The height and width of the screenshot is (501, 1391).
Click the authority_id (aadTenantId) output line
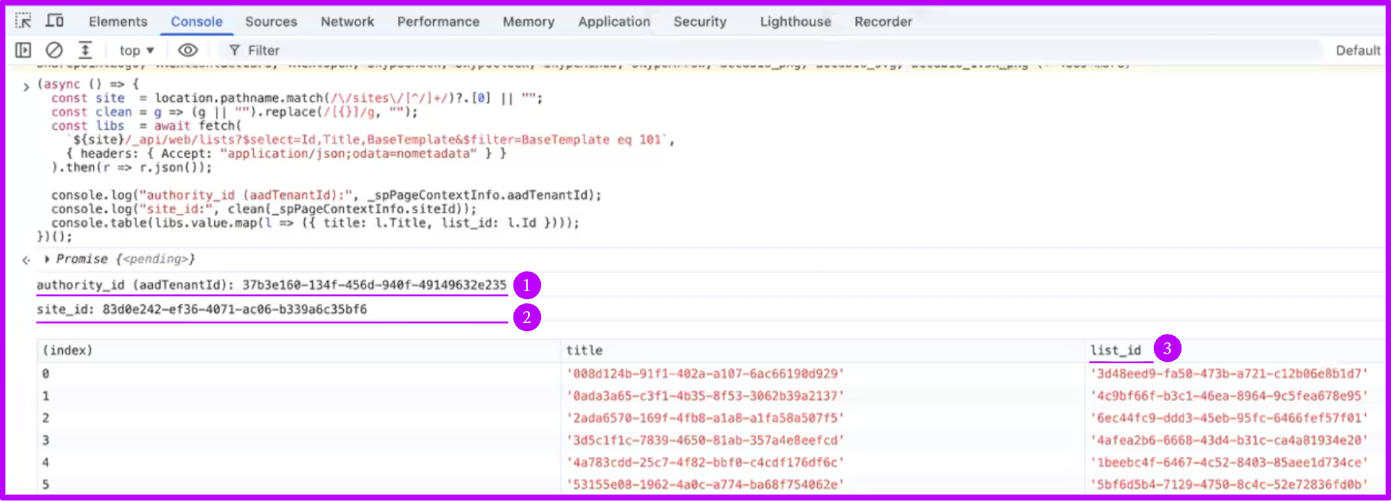pos(271,284)
